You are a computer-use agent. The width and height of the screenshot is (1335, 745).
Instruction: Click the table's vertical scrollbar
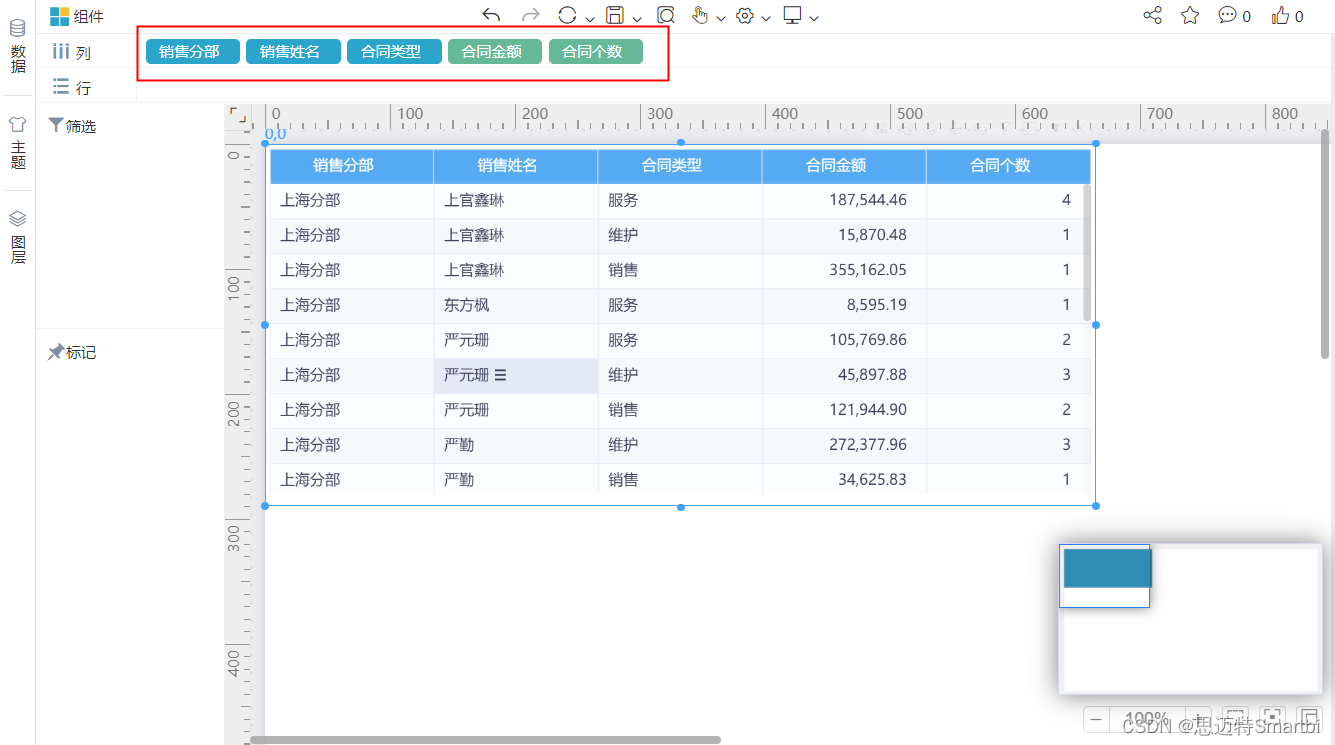tap(1087, 252)
